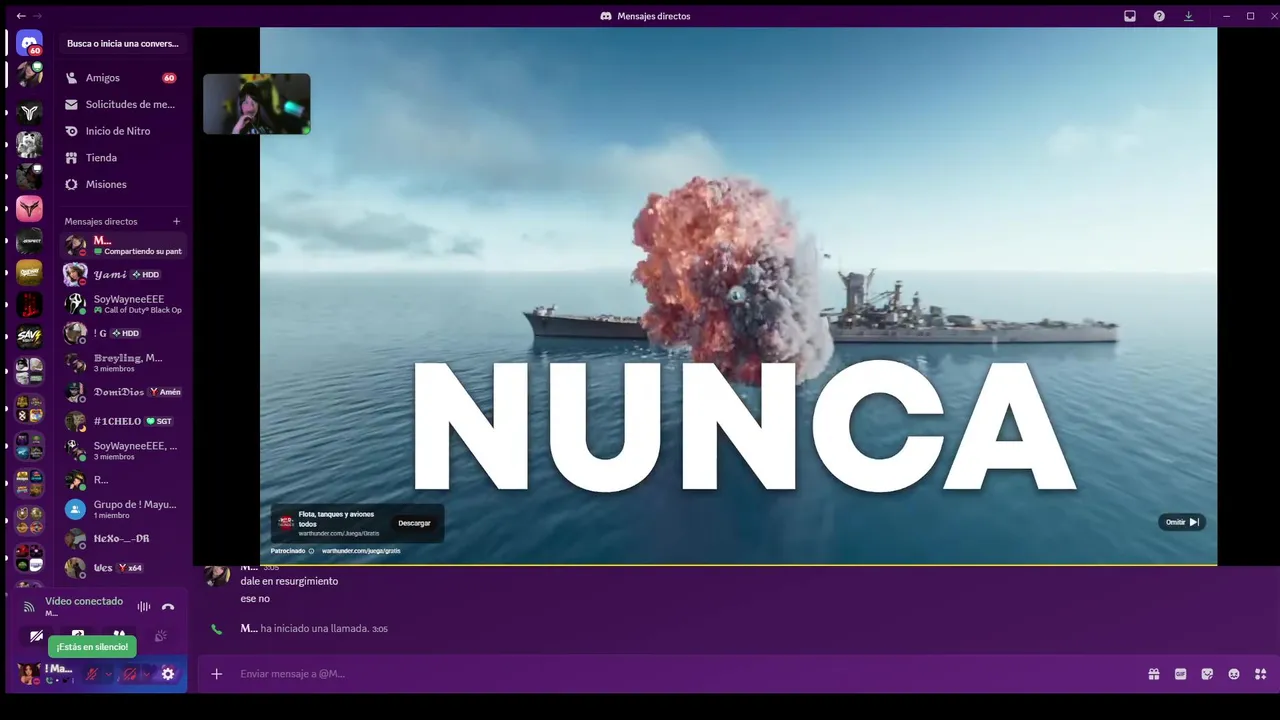Open the emoji picker
The height and width of the screenshot is (720, 1280).
click(1234, 674)
